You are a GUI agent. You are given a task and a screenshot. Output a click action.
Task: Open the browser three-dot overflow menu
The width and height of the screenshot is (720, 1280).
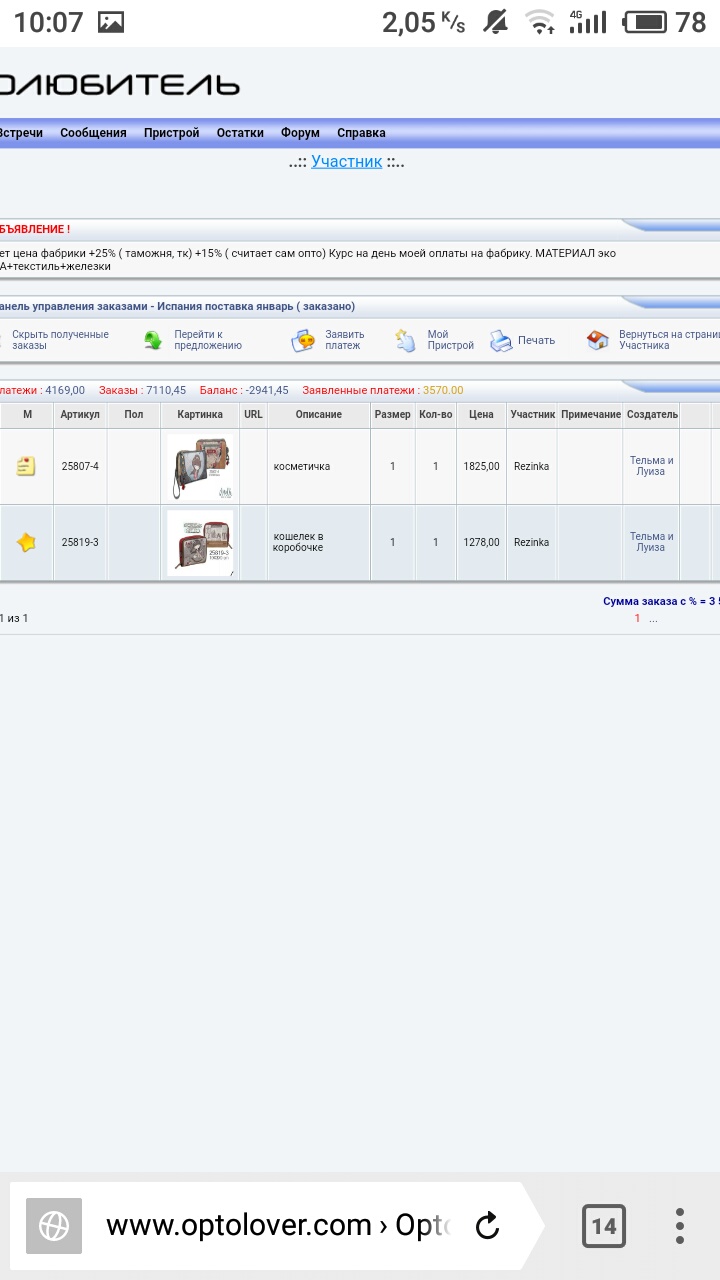[x=679, y=1225]
